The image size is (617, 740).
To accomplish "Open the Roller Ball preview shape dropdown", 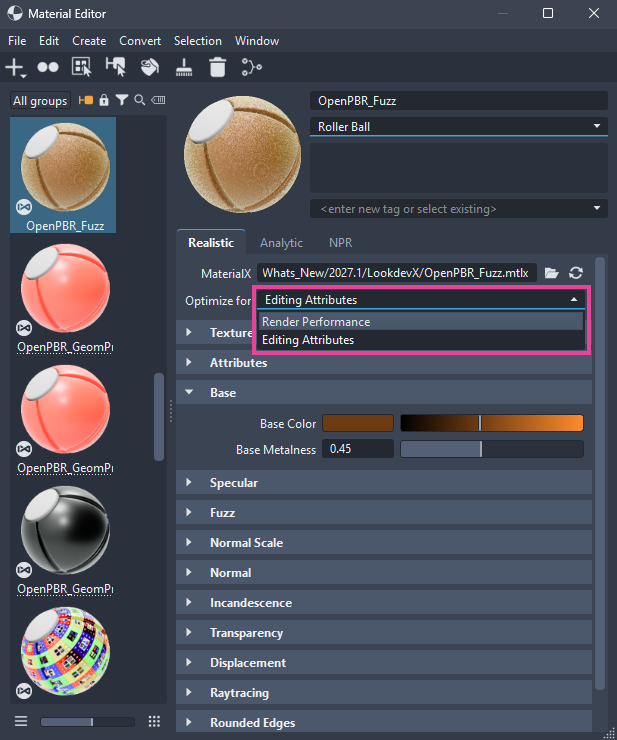I will (x=458, y=126).
